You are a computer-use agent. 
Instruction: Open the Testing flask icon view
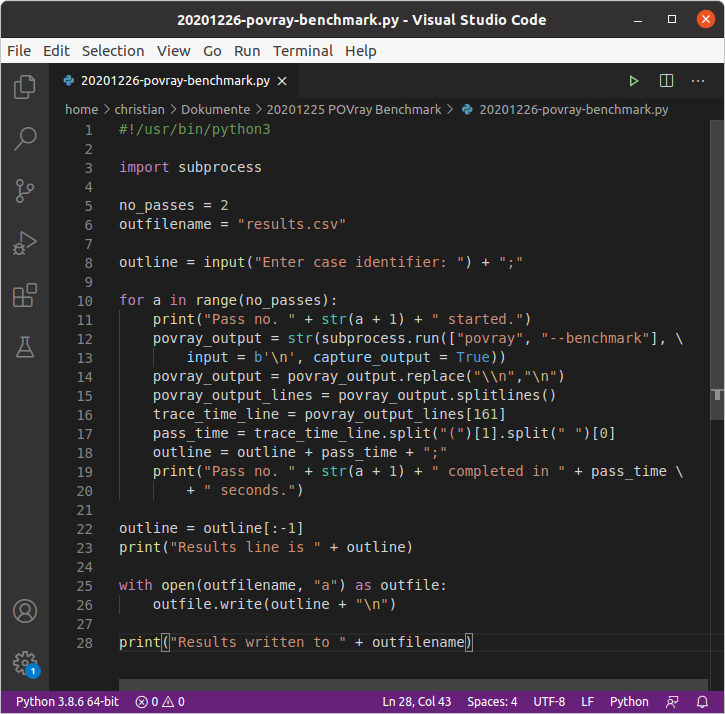click(25, 348)
